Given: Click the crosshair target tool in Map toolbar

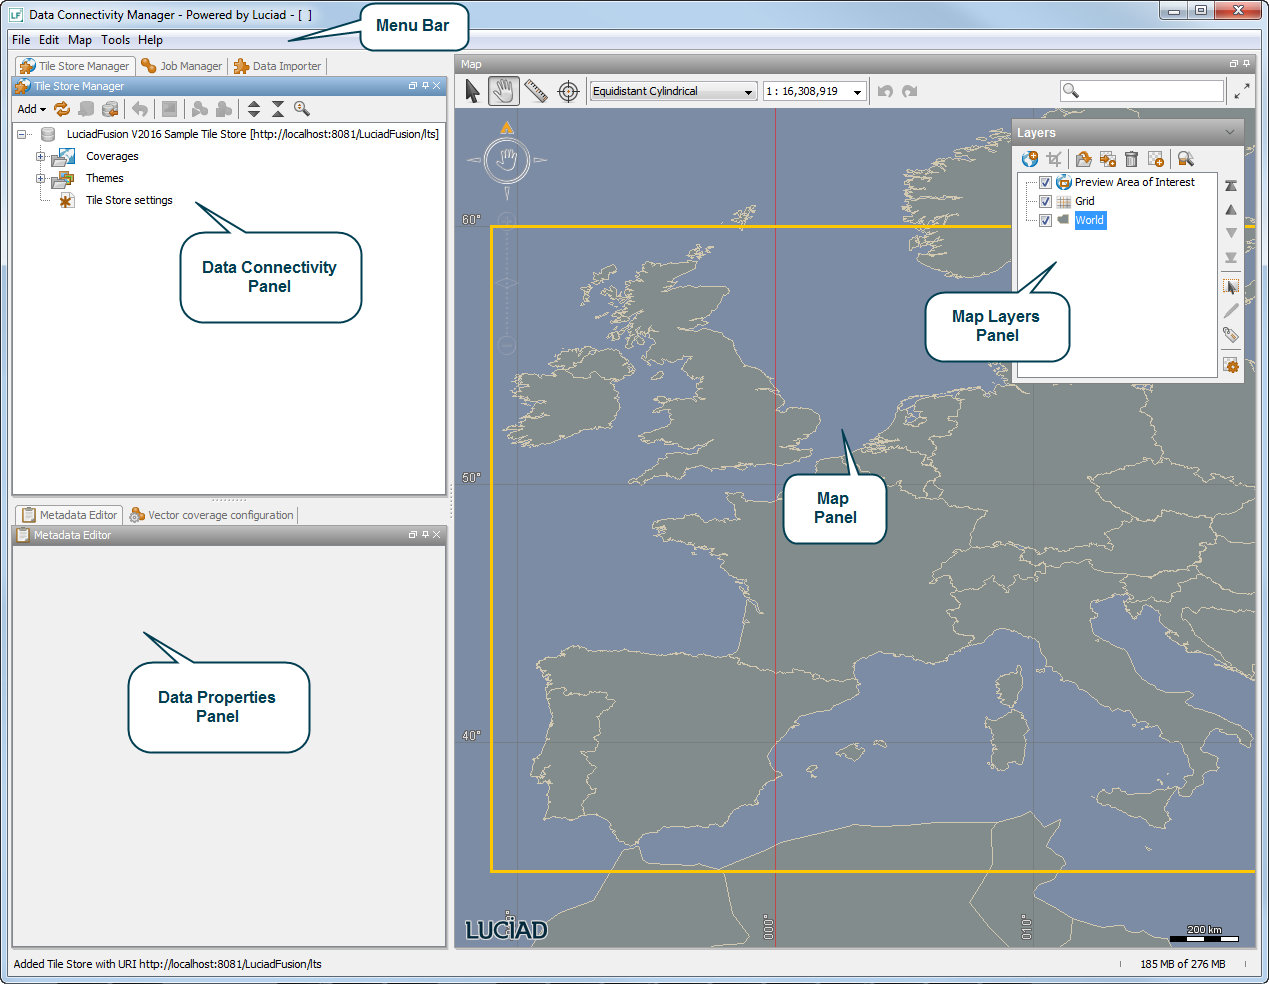Looking at the screenshot, I should (x=568, y=91).
